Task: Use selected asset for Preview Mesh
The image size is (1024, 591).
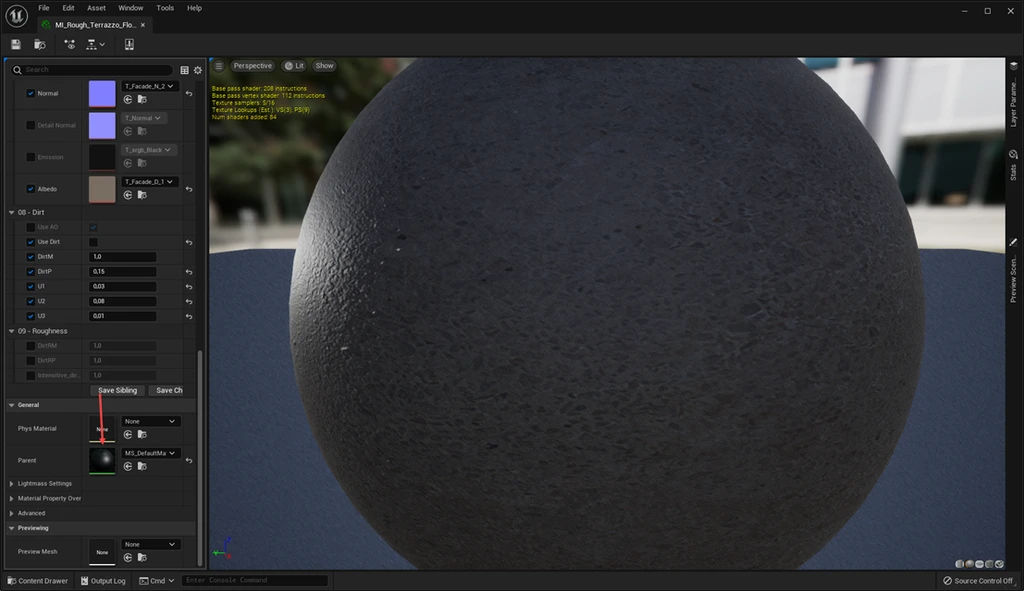Action: [x=128, y=557]
